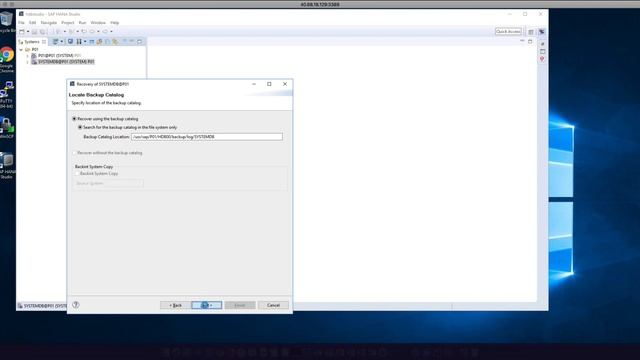This screenshot has height=360, width=640.
Task: Select 'Recover without the backup catalog' radio button
Action: pyautogui.click(x=74, y=153)
